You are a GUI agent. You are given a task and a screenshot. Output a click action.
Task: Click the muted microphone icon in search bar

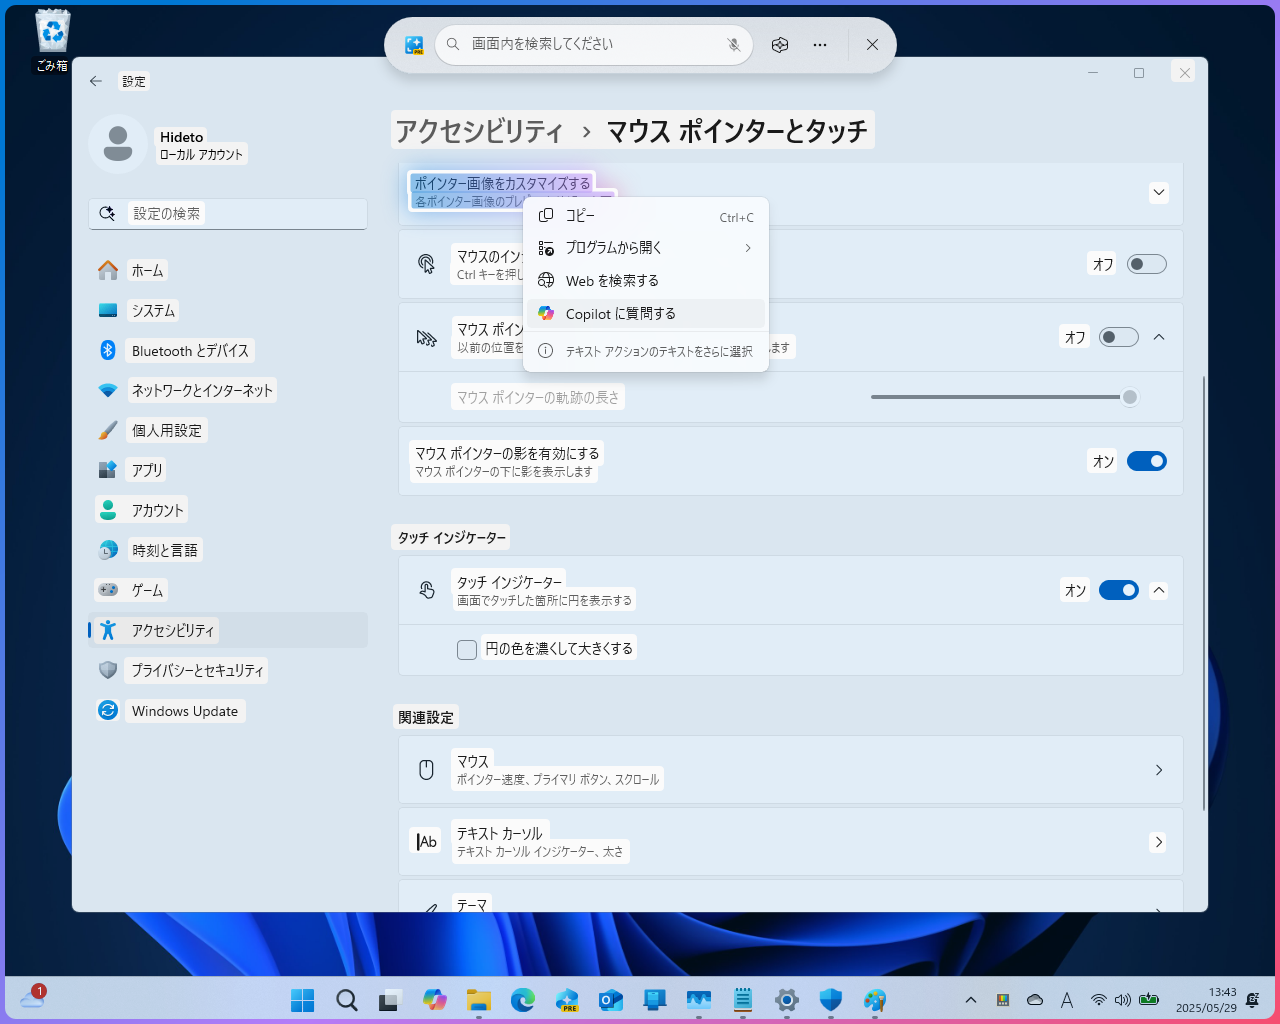pos(733,45)
